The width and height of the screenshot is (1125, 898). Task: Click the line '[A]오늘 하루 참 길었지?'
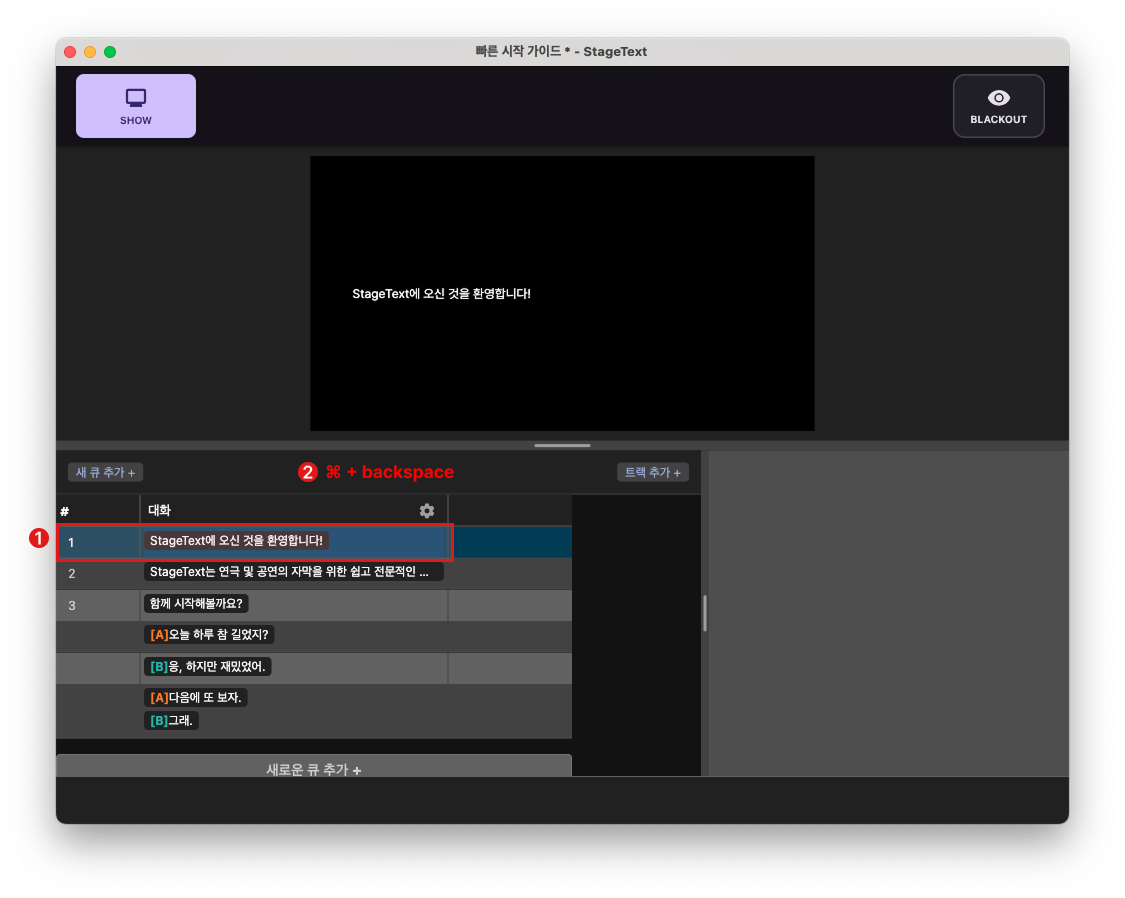point(210,635)
